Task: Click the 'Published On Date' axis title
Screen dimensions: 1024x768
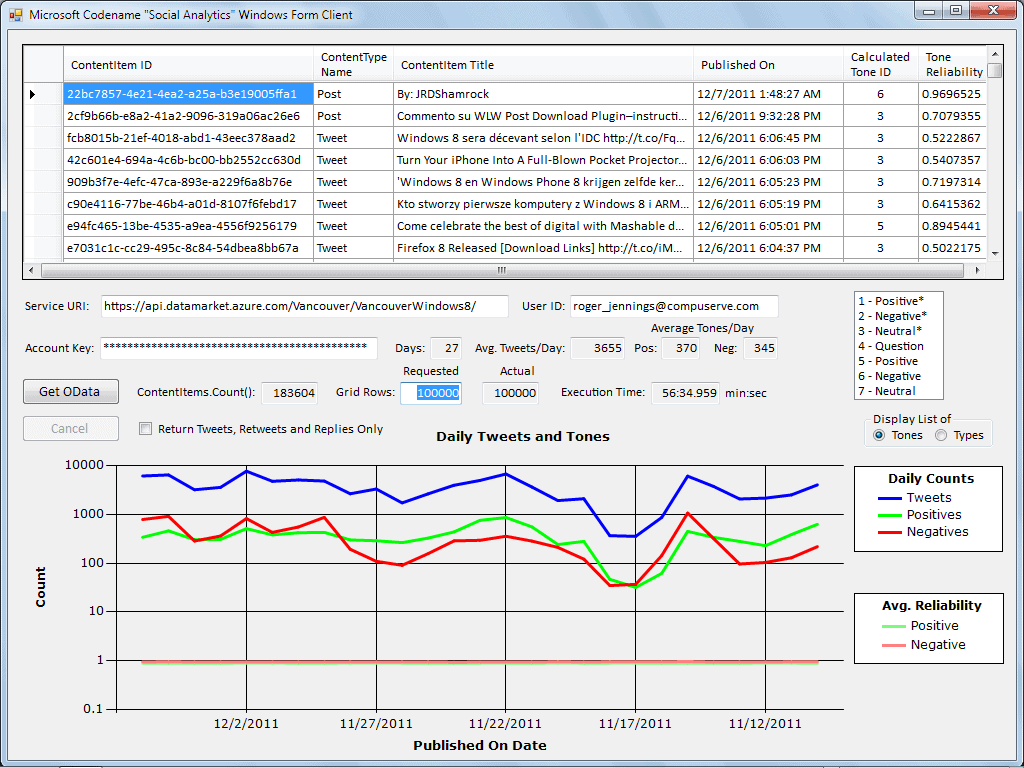Action: (x=480, y=745)
